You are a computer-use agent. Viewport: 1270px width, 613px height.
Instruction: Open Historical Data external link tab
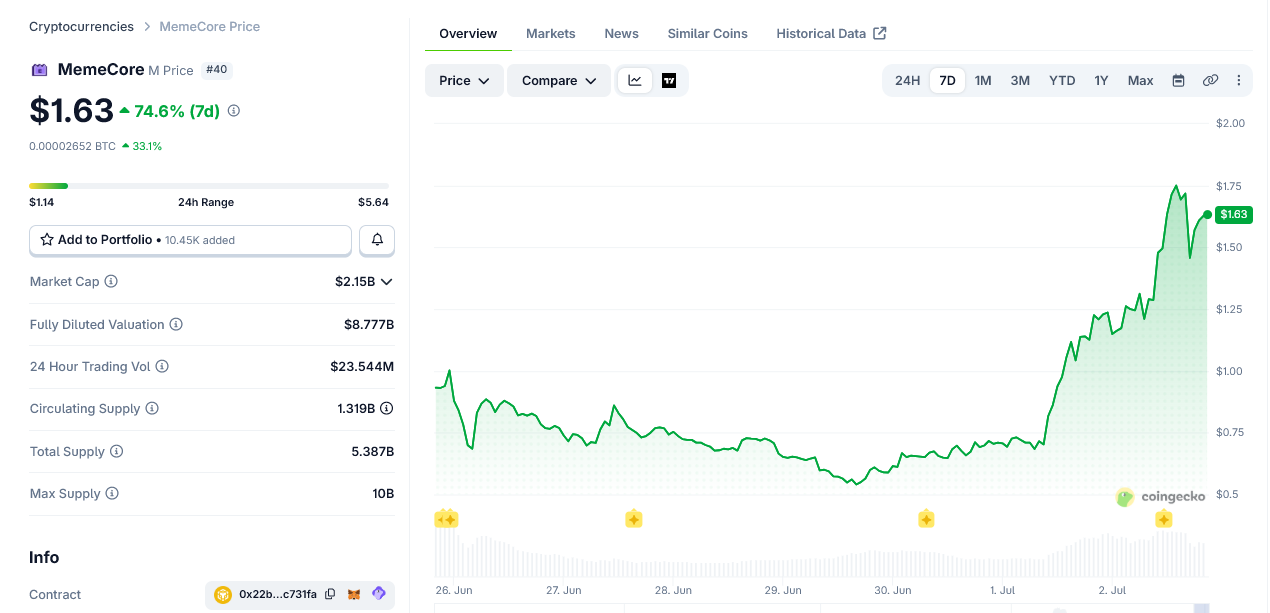(831, 34)
